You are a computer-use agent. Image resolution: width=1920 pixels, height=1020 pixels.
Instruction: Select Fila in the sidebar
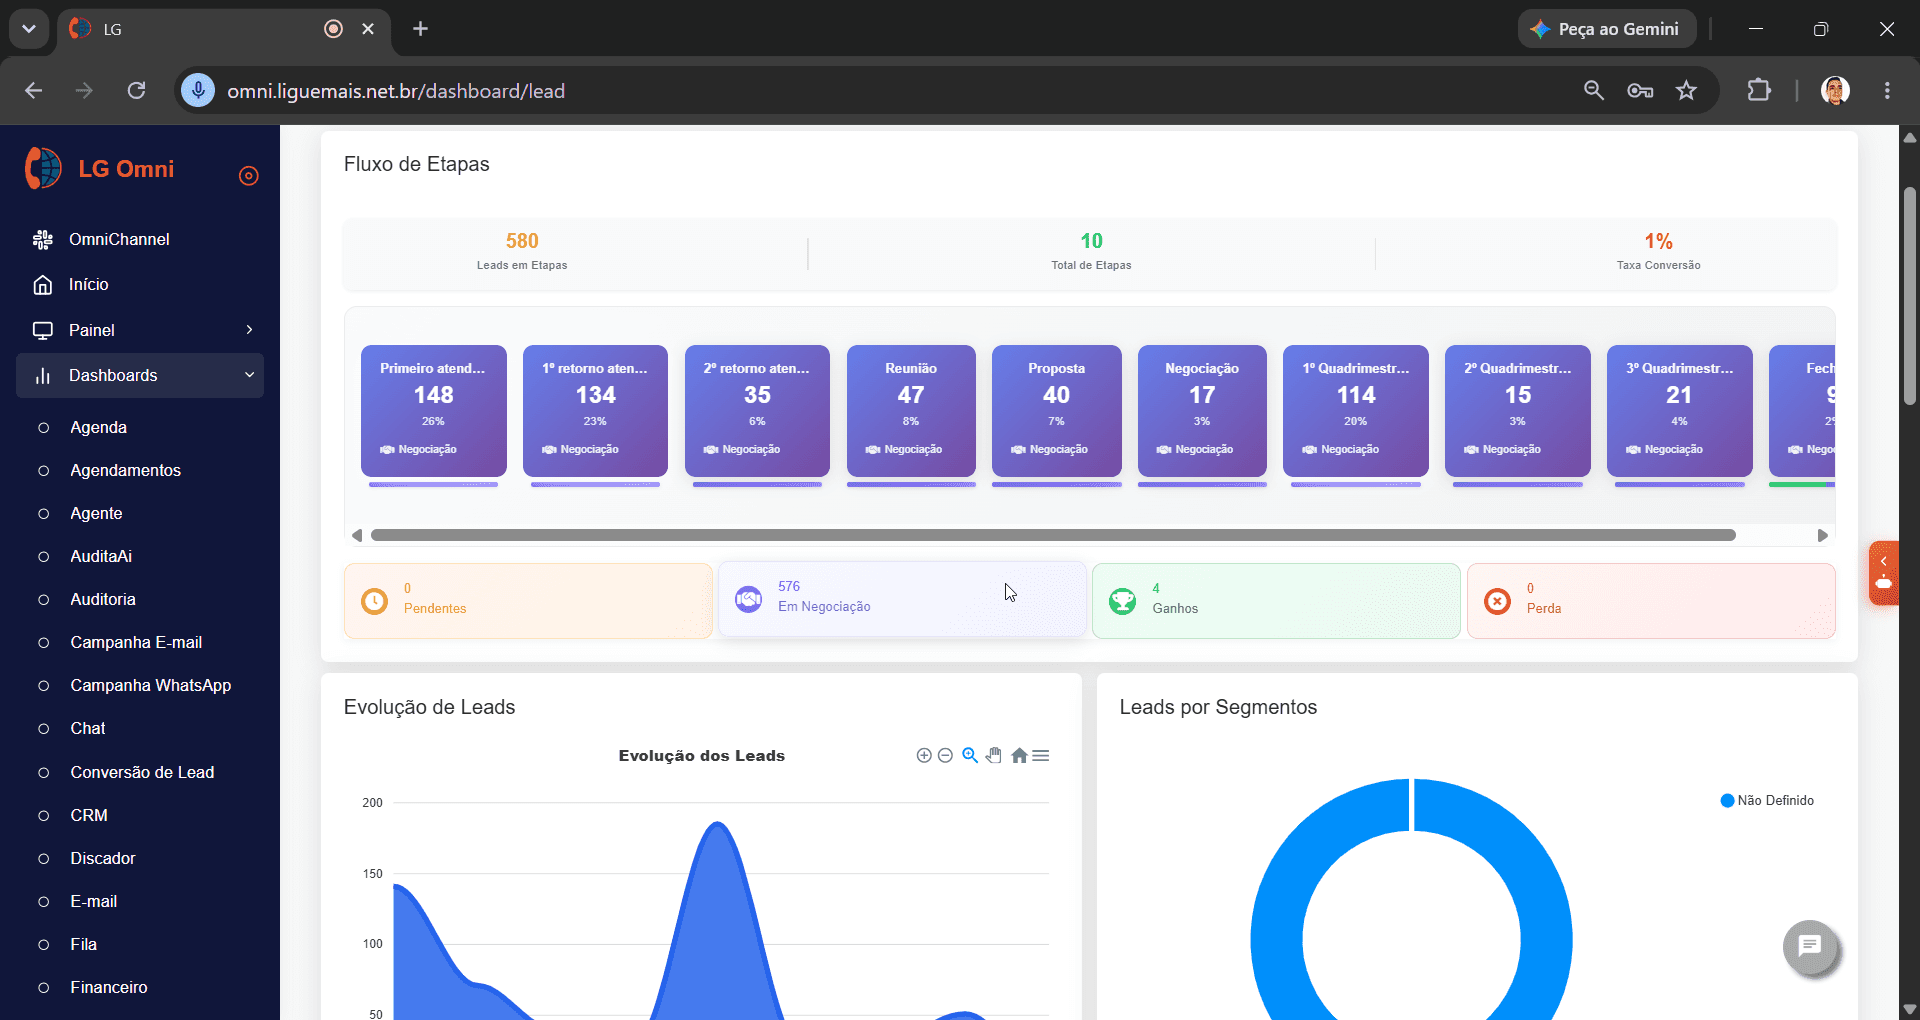tap(83, 944)
